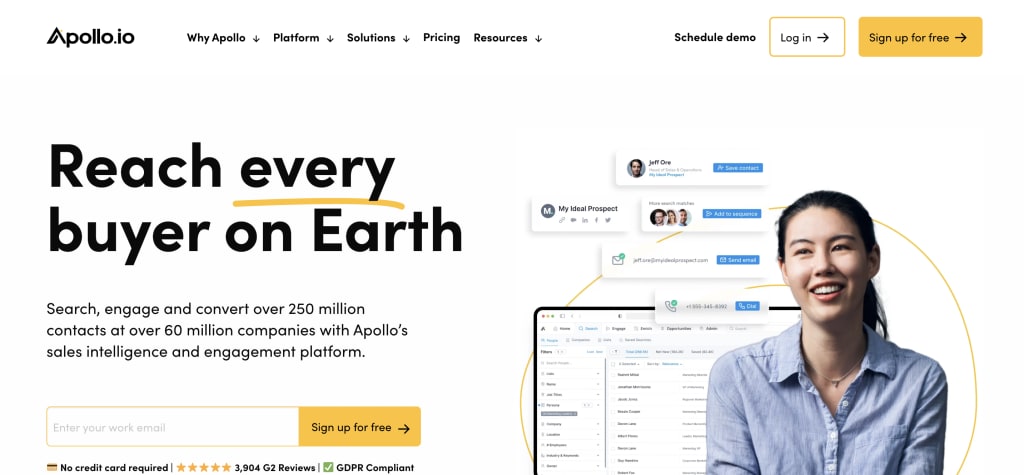Click Sign up for free in header
1024x475 pixels.
(920, 37)
